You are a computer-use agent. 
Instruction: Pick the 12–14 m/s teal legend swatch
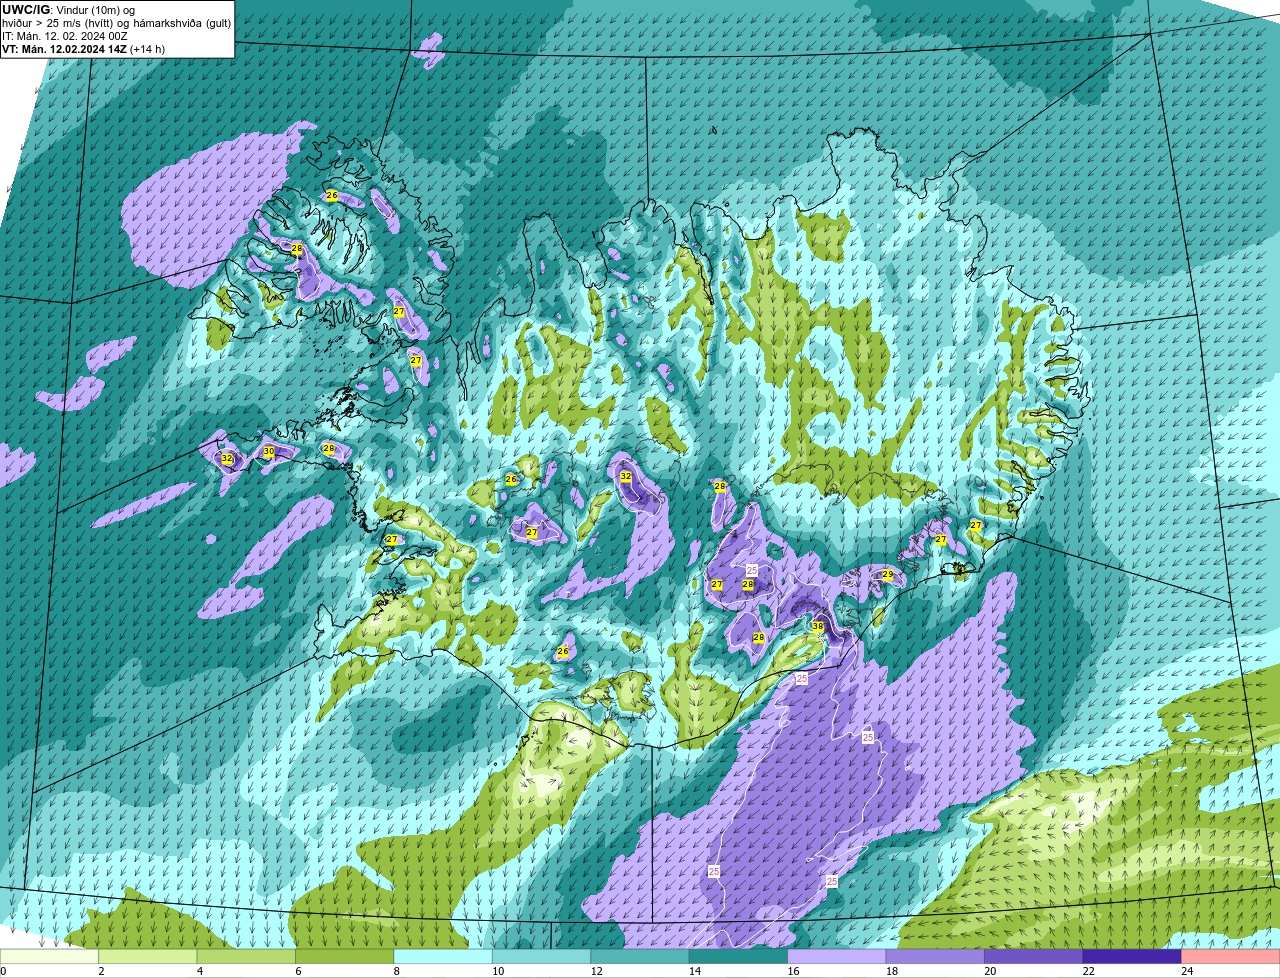click(640, 956)
